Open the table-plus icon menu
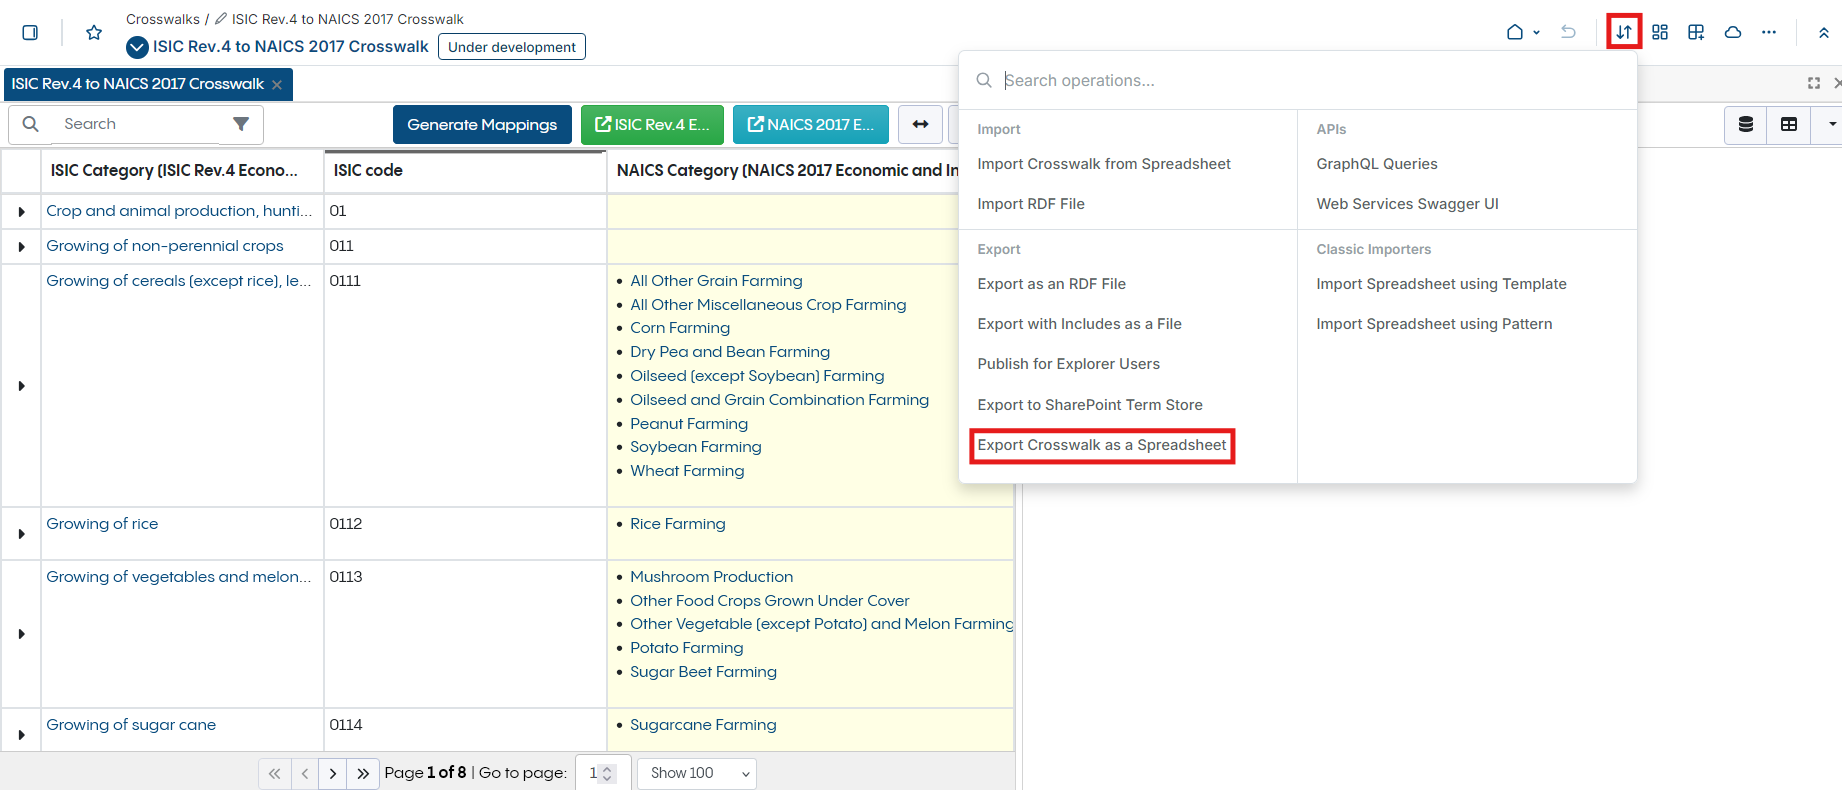 pyautogui.click(x=1696, y=33)
